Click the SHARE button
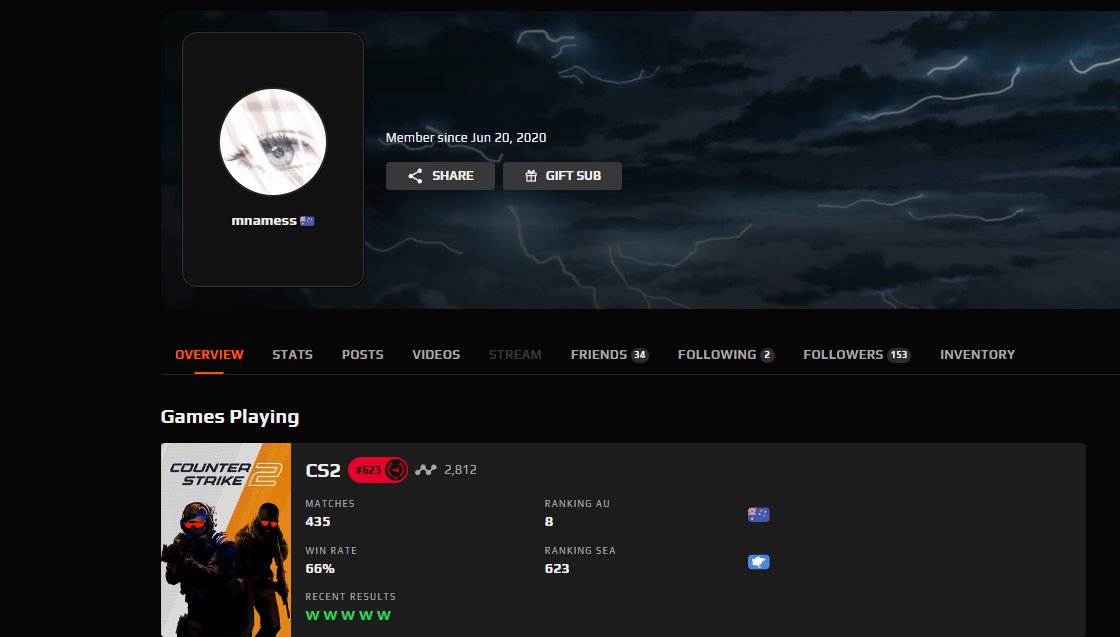This screenshot has width=1120, height=637. (440, 175)
